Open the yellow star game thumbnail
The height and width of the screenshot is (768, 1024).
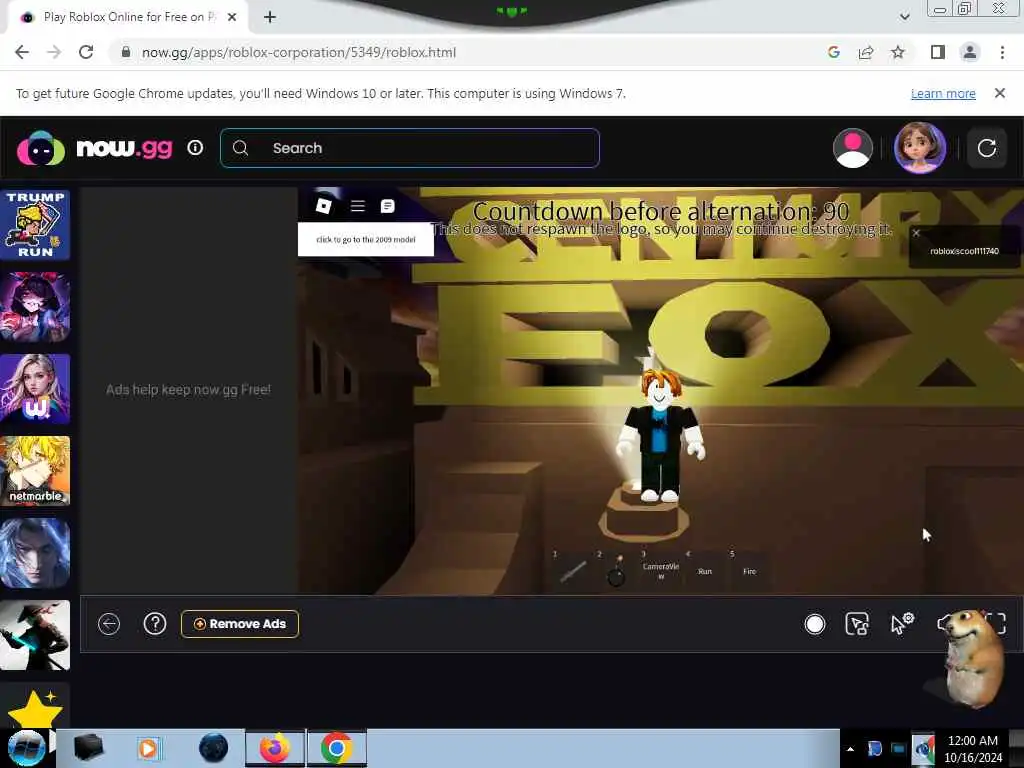click(35, 707)
